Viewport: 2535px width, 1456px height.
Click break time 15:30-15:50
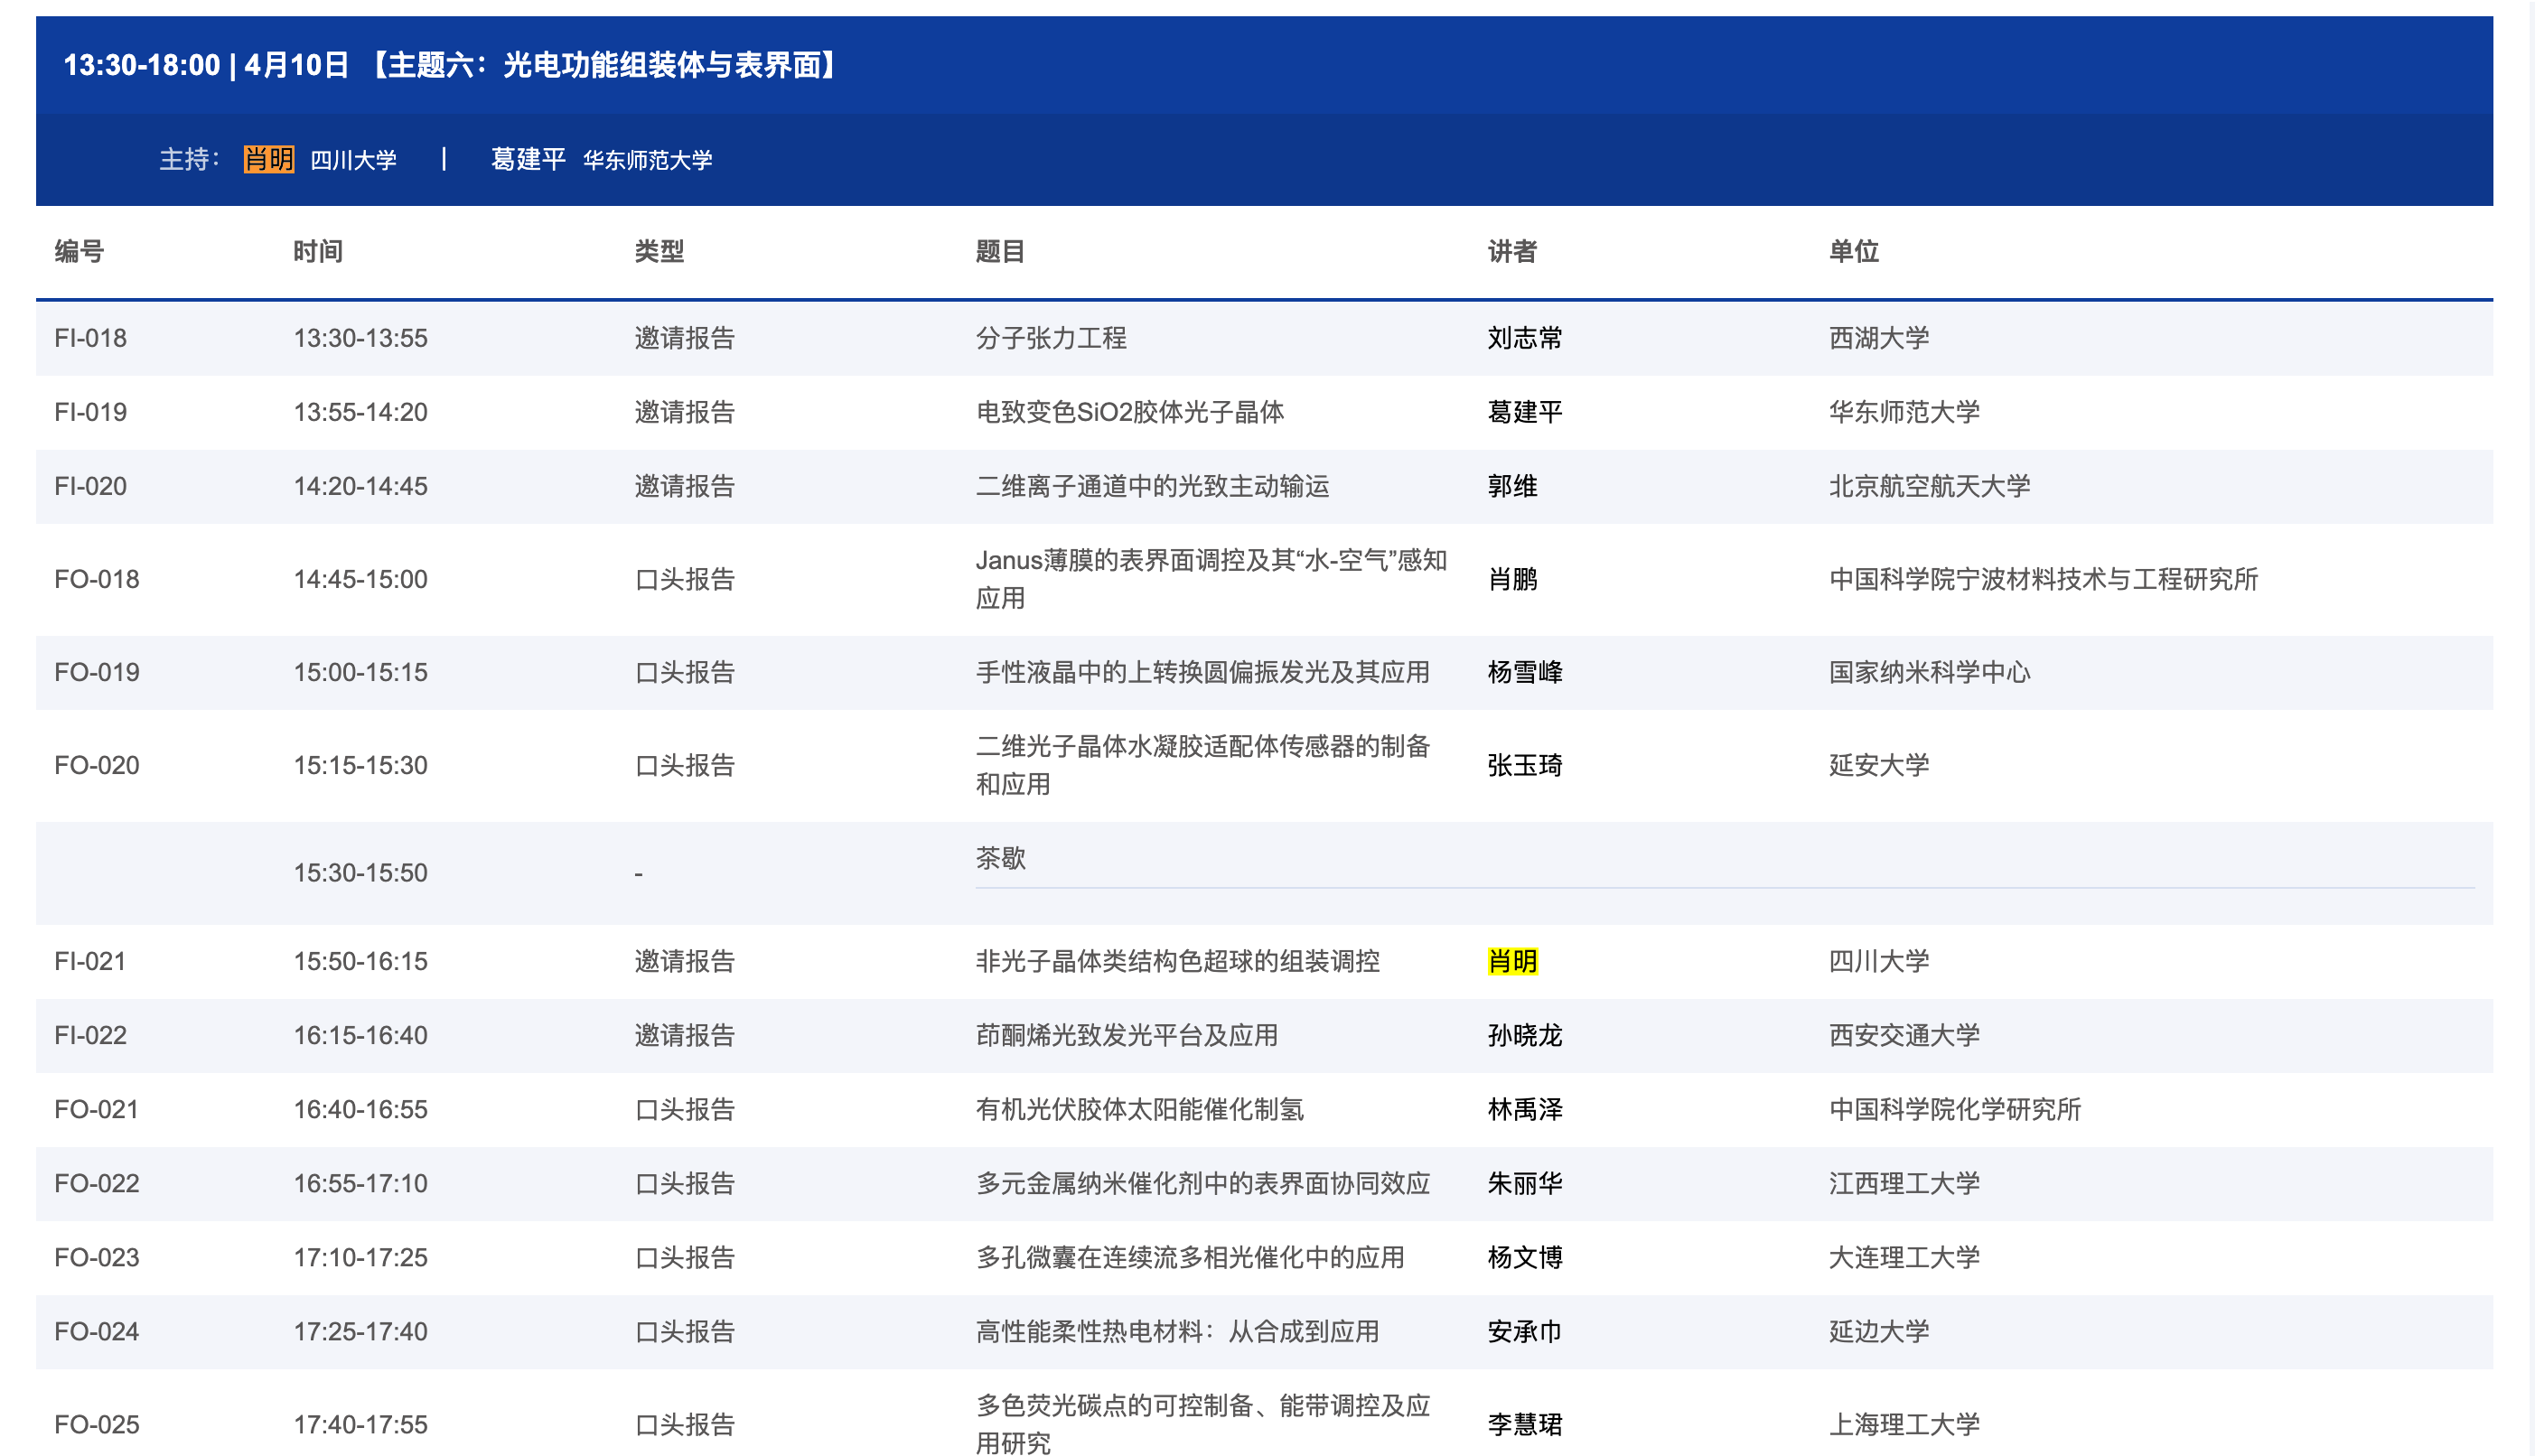coord(360,873)
